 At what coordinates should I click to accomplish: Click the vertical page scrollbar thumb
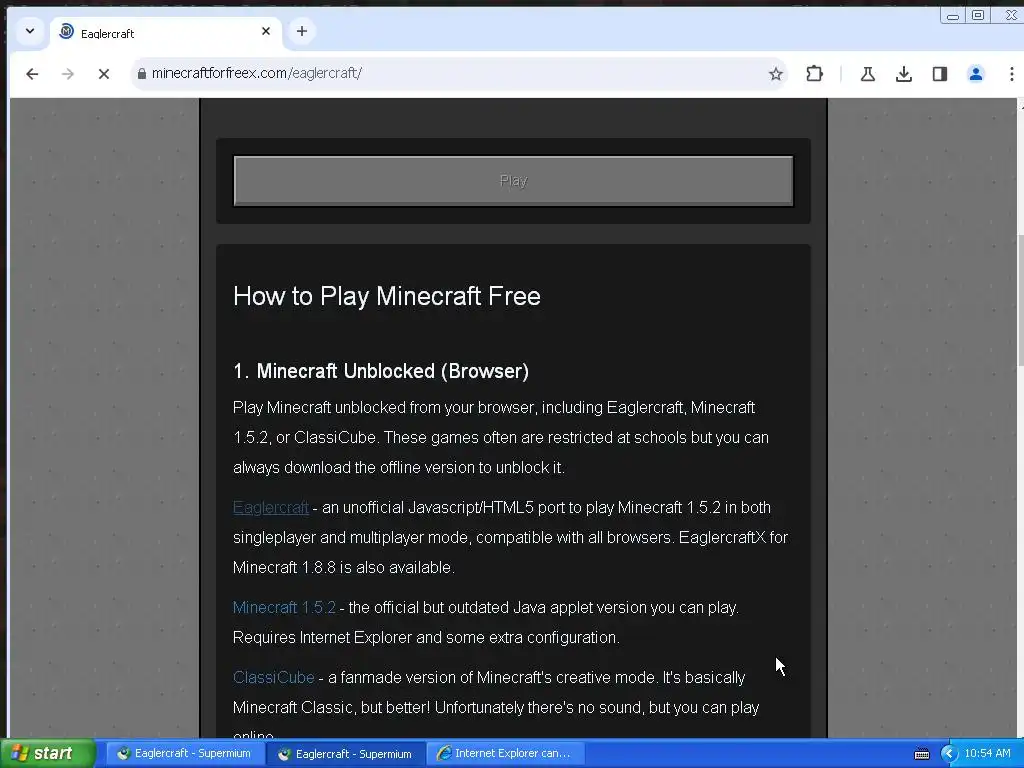(x=1020, y=300)
